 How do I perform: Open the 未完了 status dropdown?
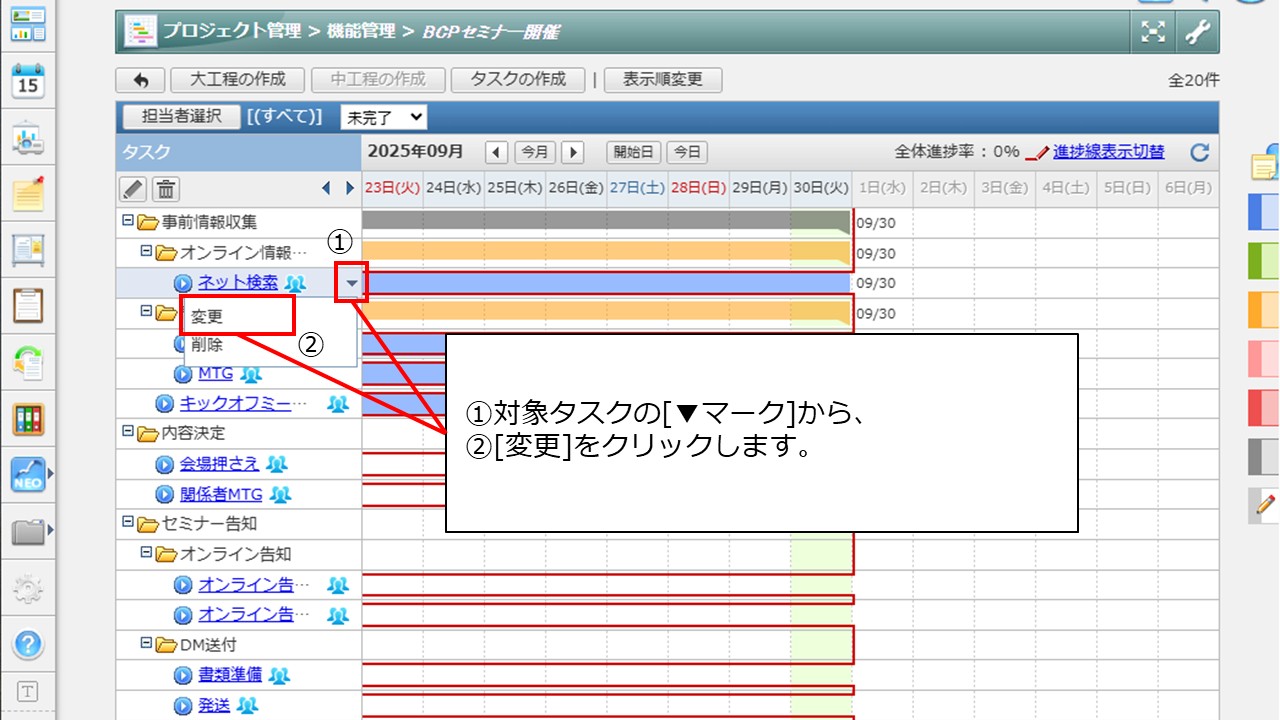[383, 117]
